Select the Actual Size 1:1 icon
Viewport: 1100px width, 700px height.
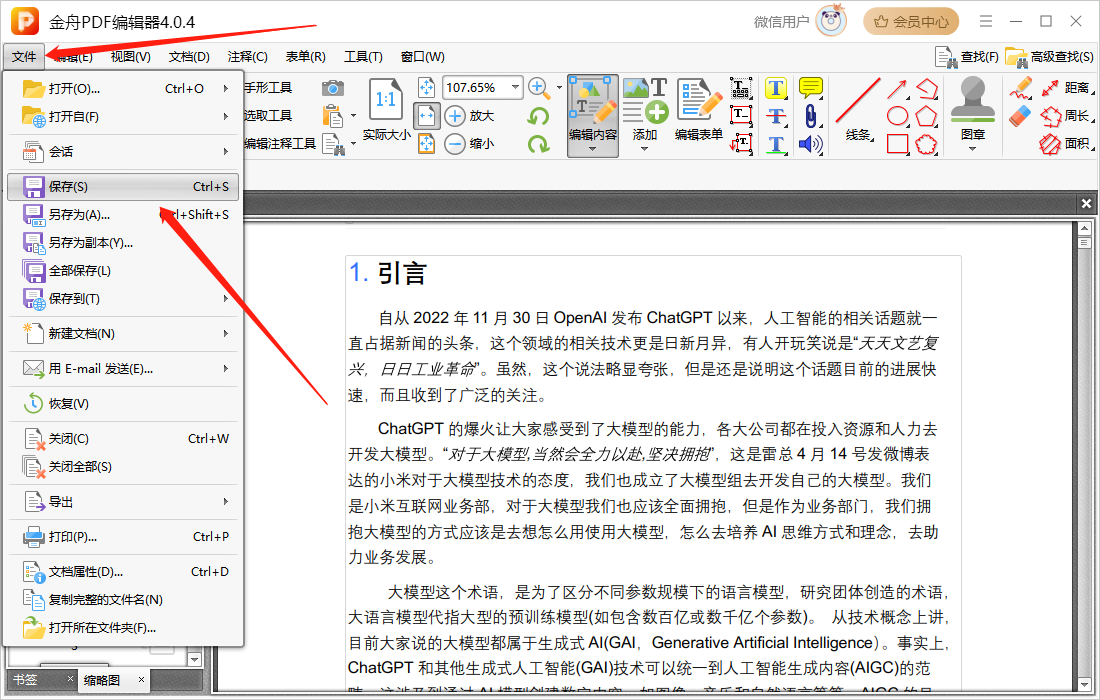[385, 100]
